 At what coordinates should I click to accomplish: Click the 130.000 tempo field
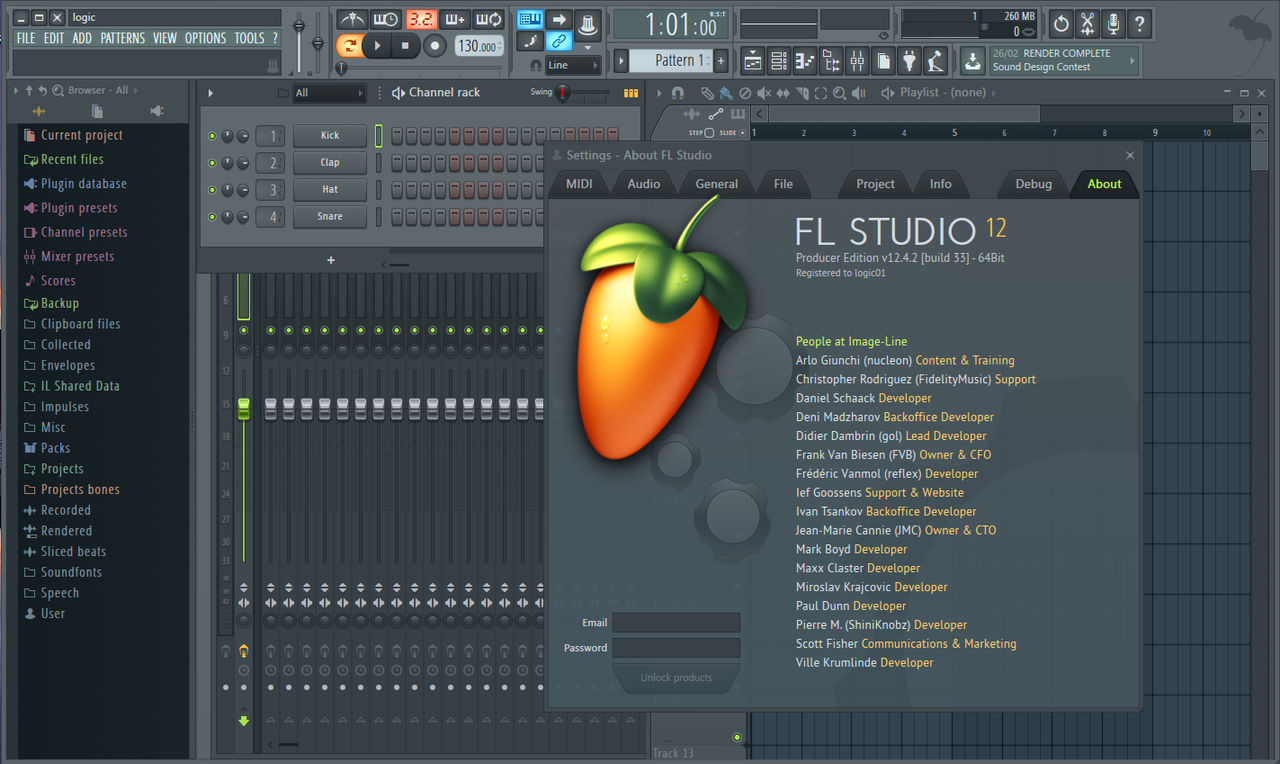pos(479,45)
